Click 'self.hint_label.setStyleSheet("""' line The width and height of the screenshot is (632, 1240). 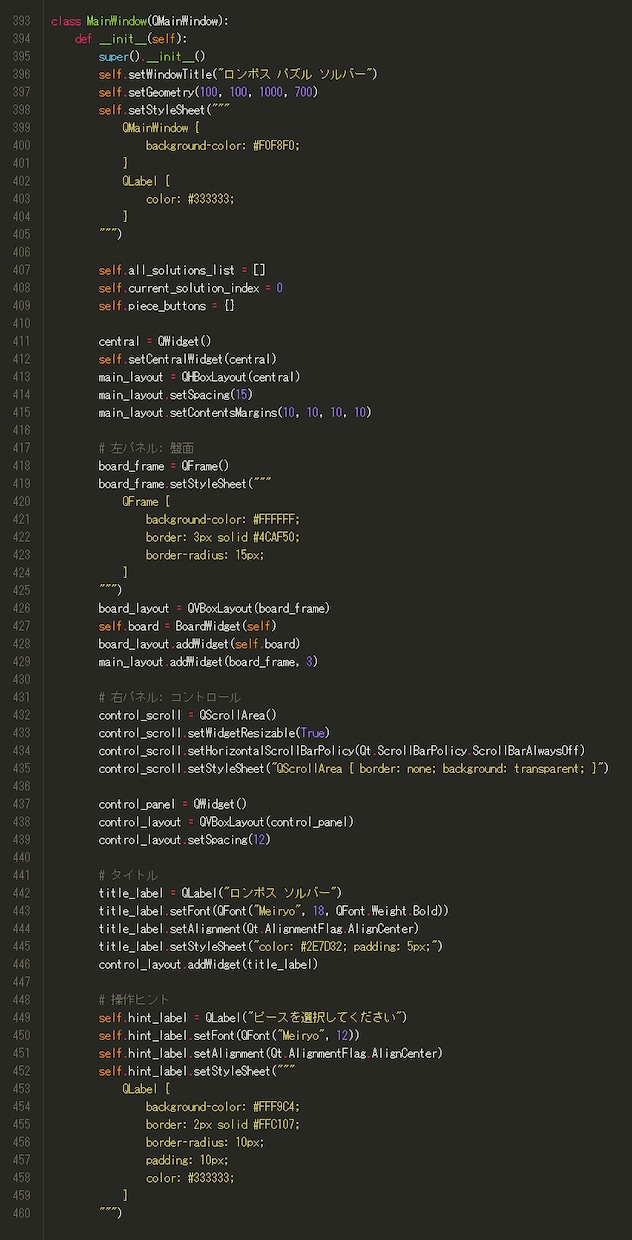point(196,1071)
